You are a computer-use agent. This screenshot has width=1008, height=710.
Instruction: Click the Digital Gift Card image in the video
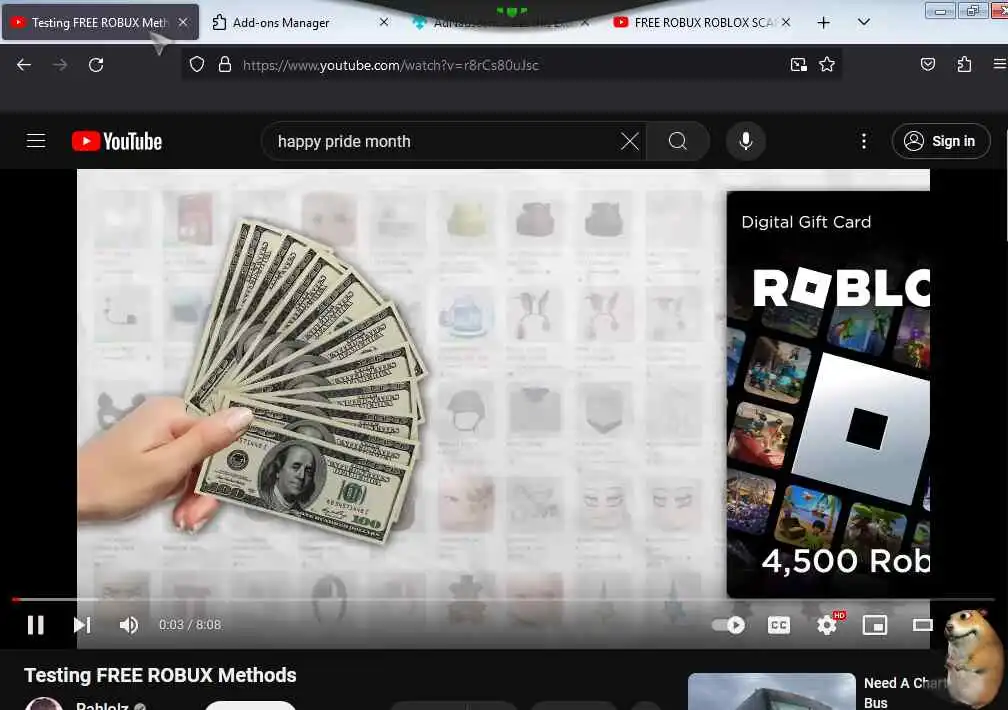pyautogui.click(x=828, y=394)
